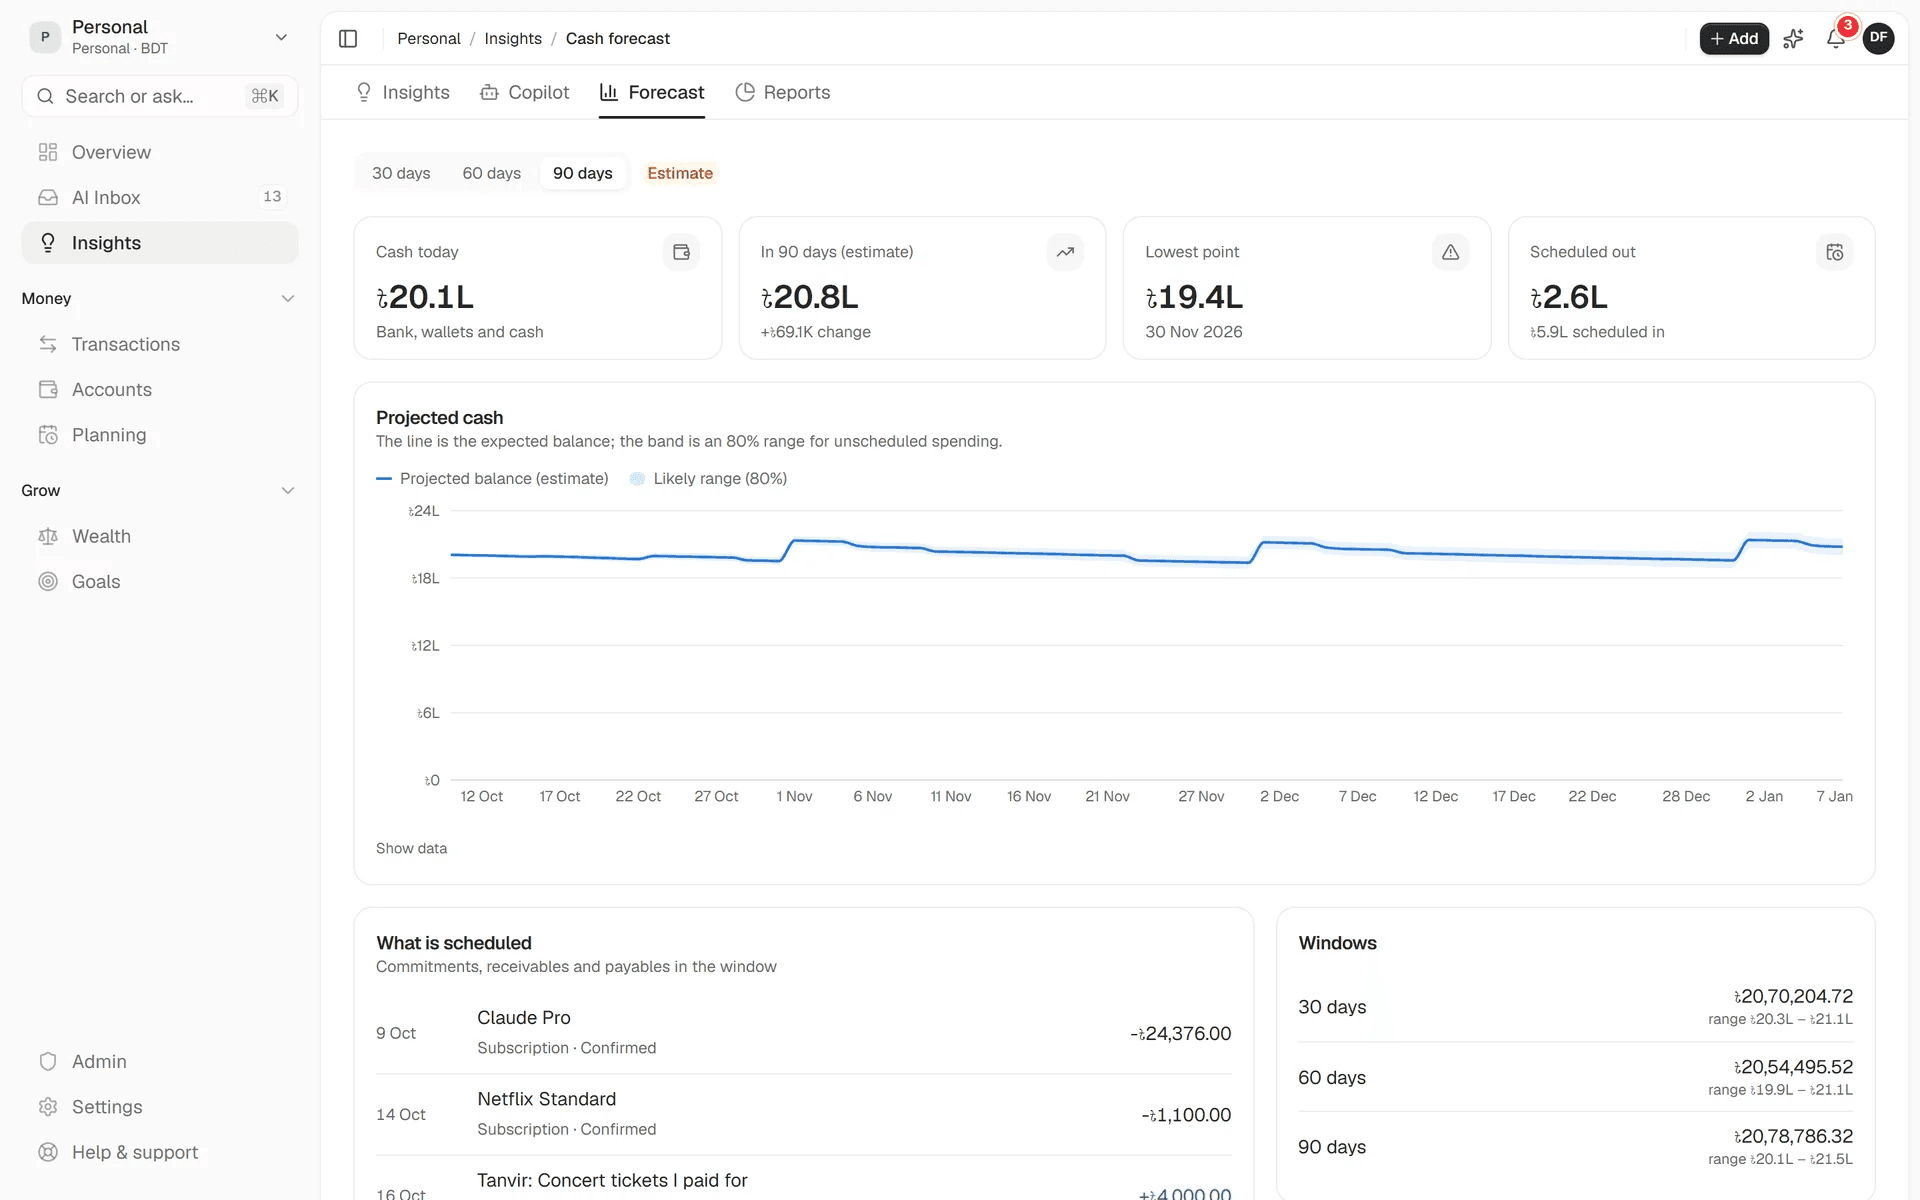Open the DF profile avatar

tap(1879, 38)
